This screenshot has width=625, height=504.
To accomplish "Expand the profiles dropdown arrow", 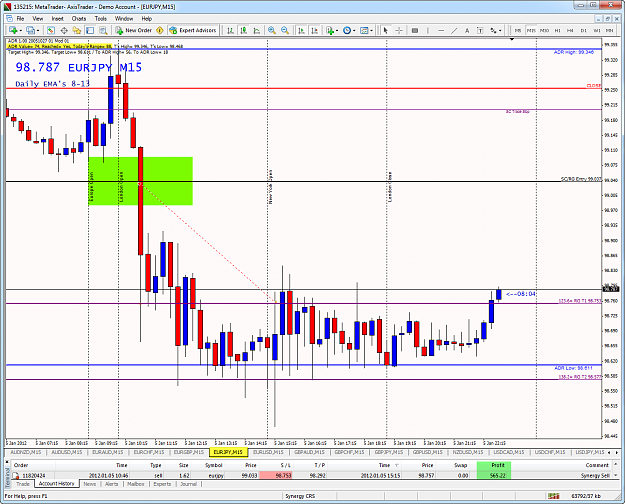I will click(38, 30).
